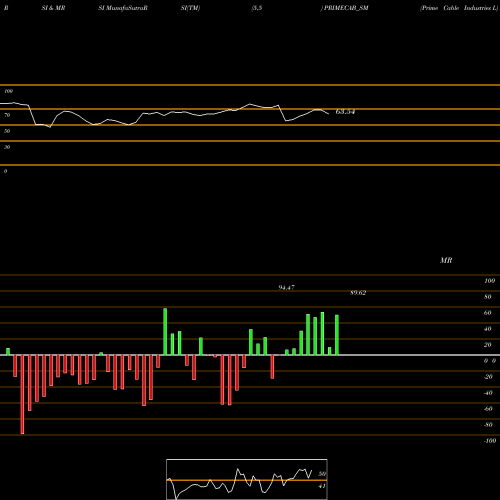The height and width of the screenshot is (500, 500).
Task: Click the '(5,5' parameter text in header
Action: click(257, 8)
